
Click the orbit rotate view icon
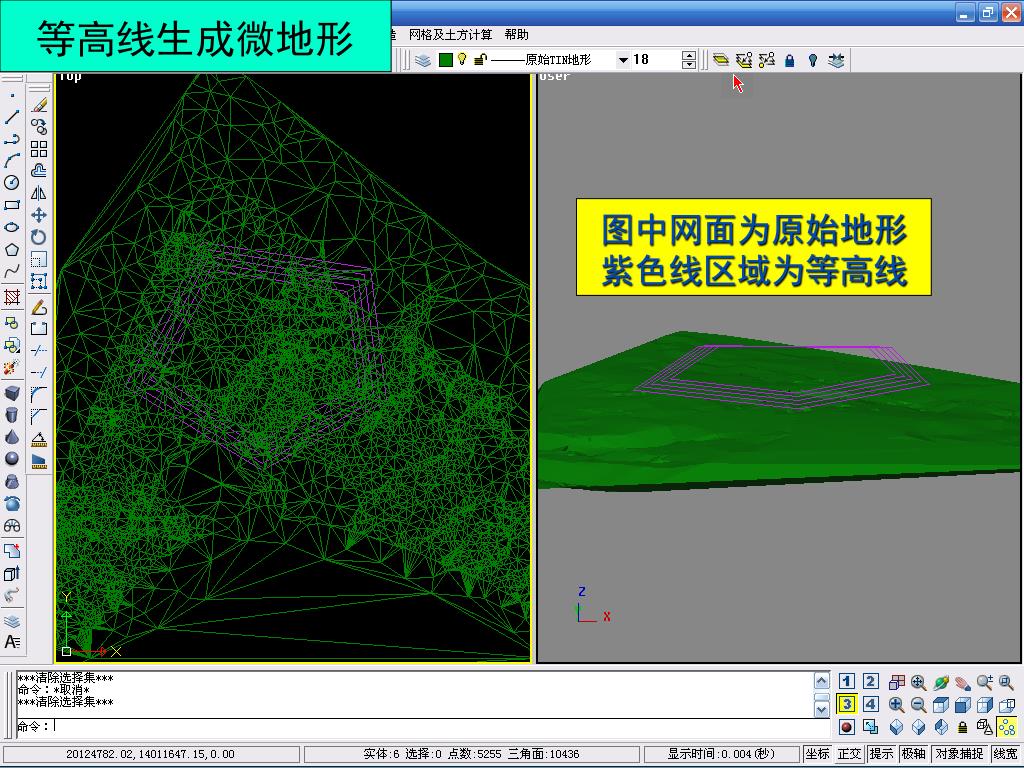pyautogui.click(x=940, y=683)
